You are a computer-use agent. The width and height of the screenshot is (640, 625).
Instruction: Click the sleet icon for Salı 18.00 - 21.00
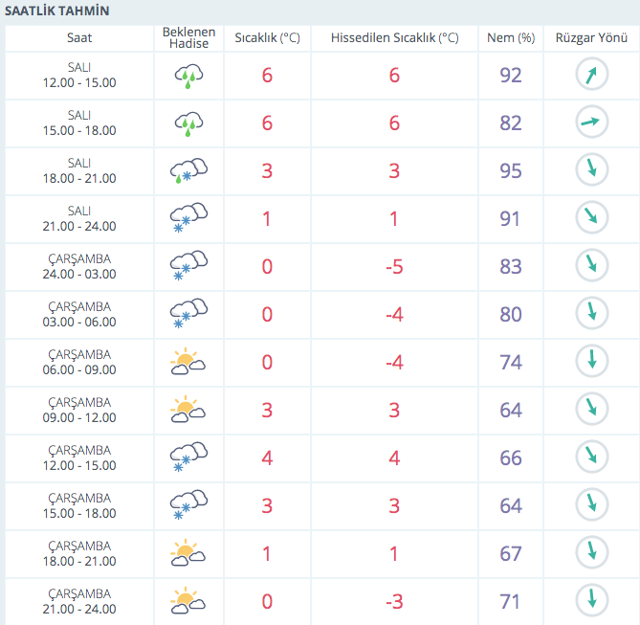pos(188,171)
